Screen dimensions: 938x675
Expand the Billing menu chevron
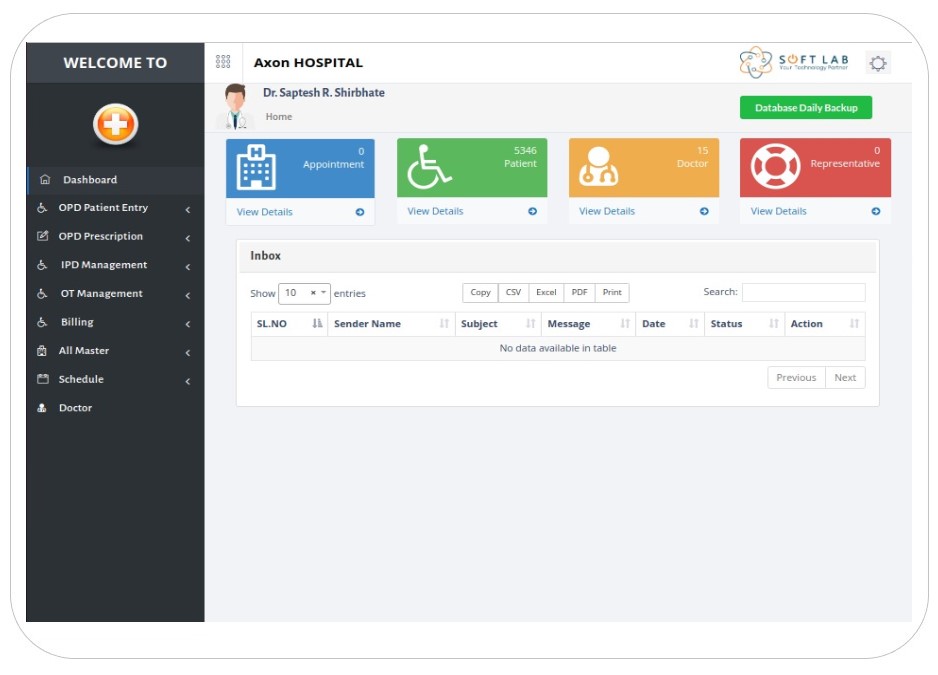click(x=187, y=324)
